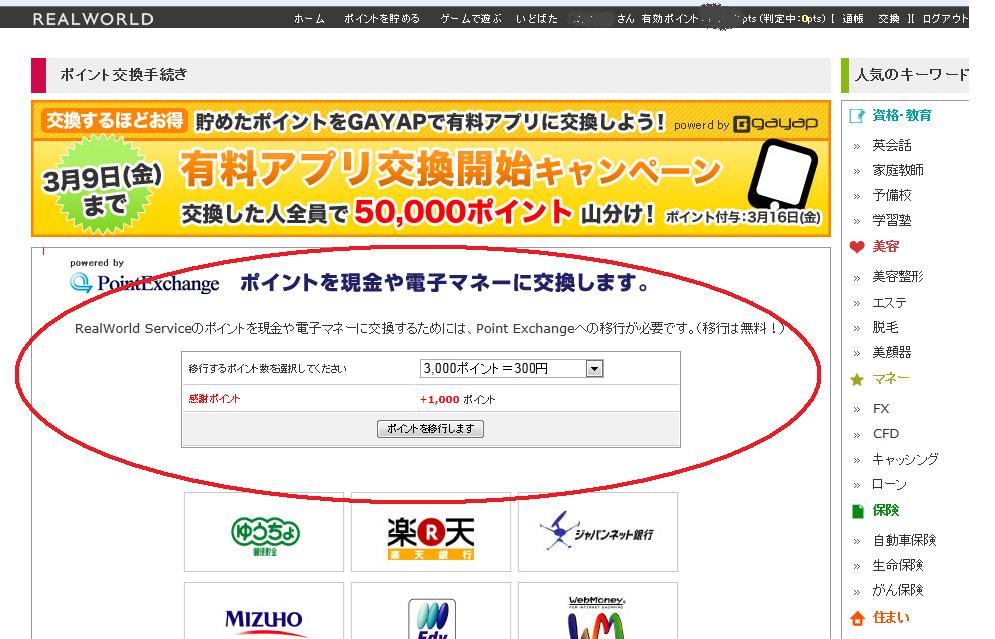Image resolution: width=995 pixels, height=639 pixels.
Task: Select the 美容整形 keyword link
Action: click(898, 277)
